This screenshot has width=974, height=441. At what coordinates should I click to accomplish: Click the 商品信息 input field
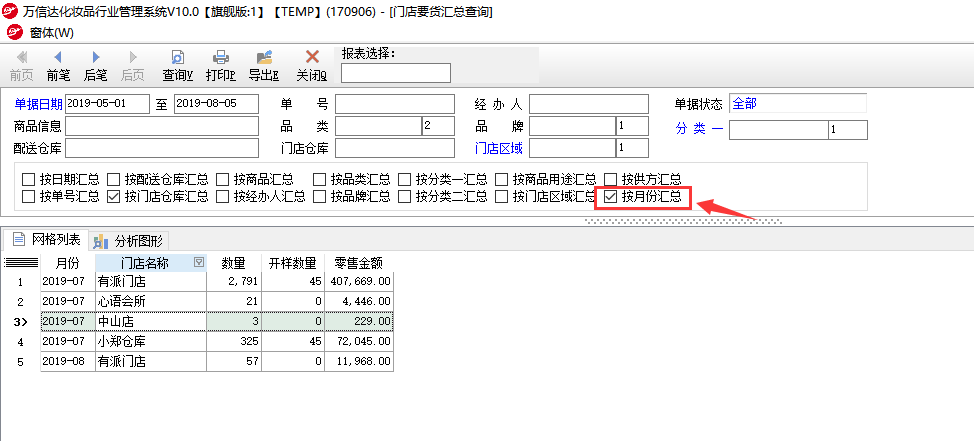coord(162,126)
